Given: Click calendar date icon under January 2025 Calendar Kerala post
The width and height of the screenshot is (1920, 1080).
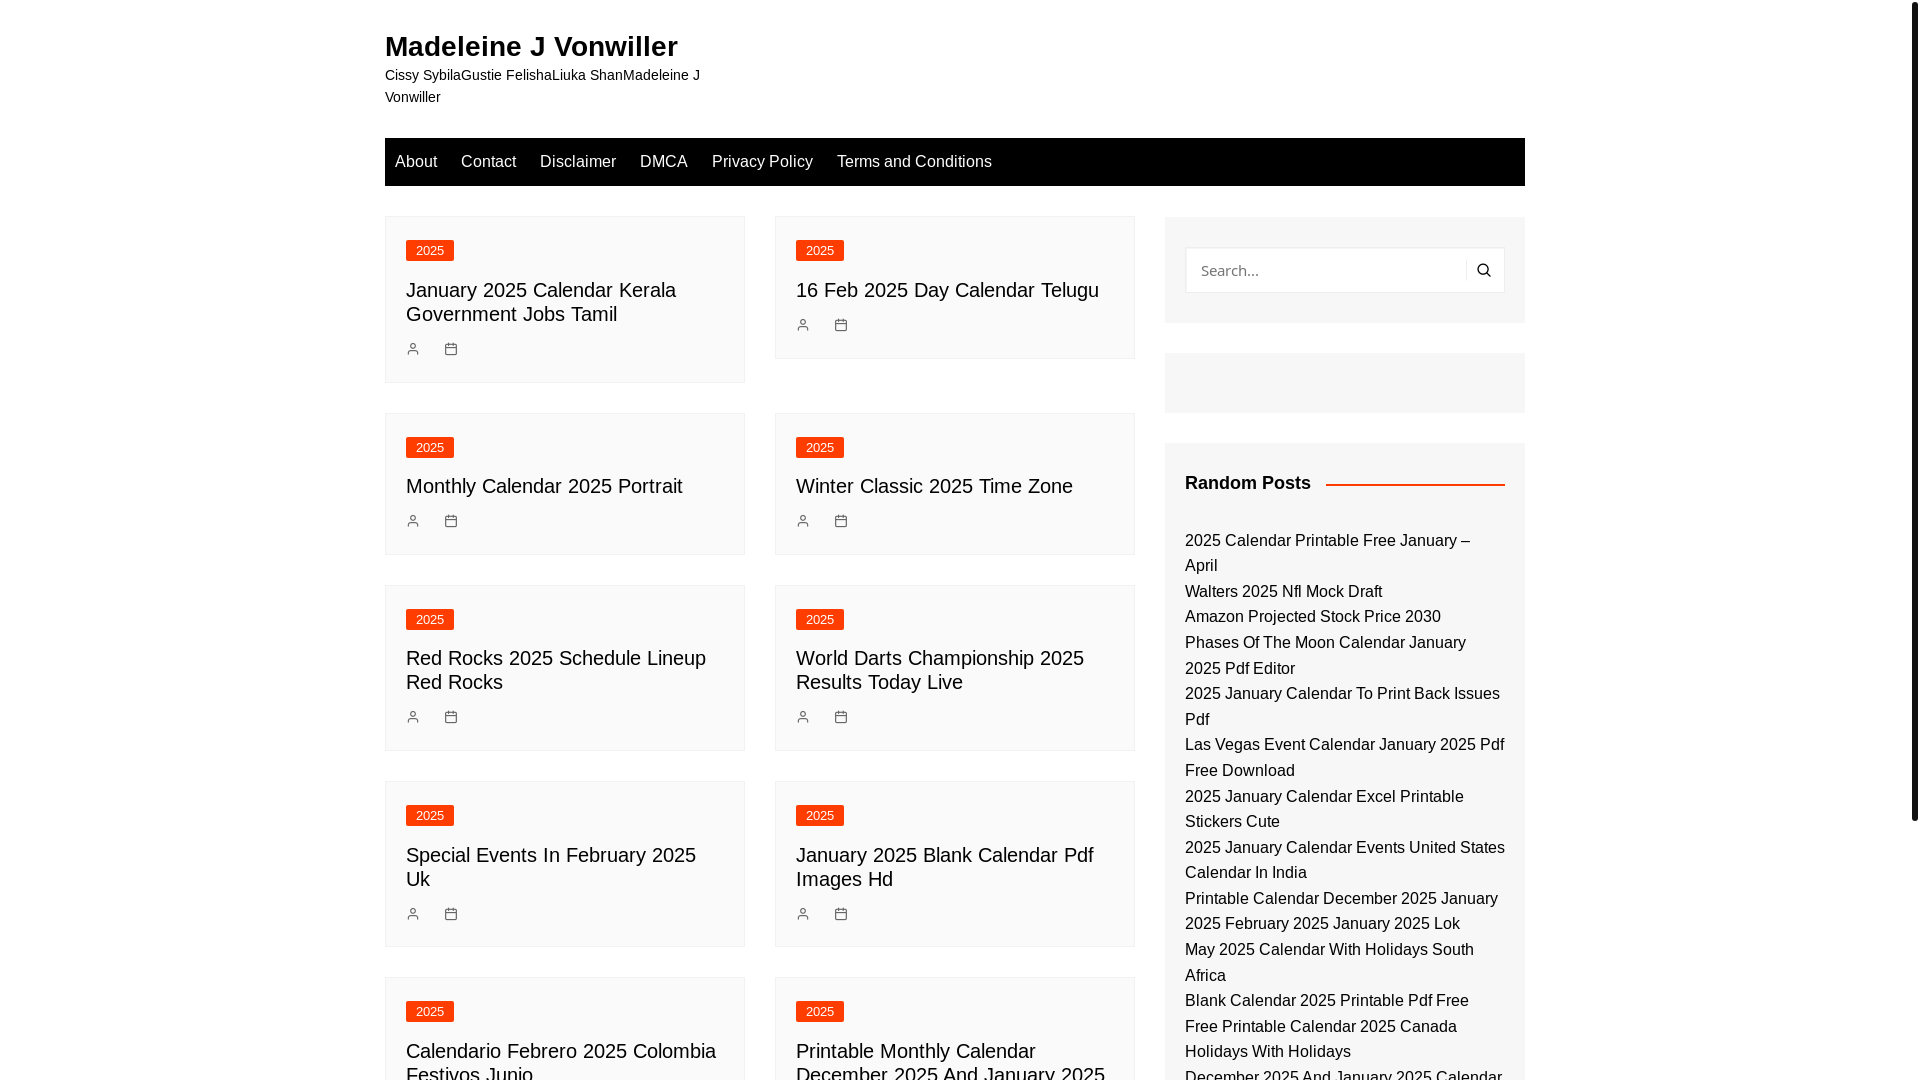Looking at the screenshot, I should 451,349.
